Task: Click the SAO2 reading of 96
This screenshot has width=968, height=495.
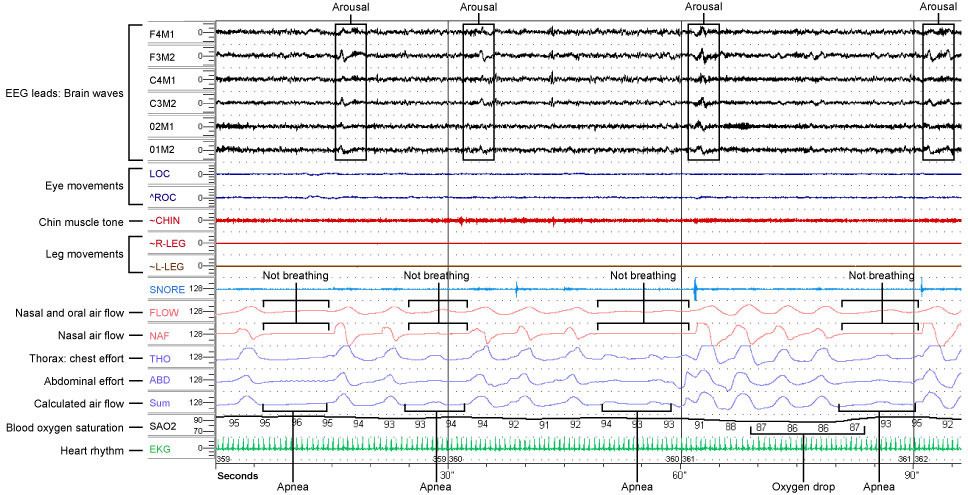Action: coord(296,424)
